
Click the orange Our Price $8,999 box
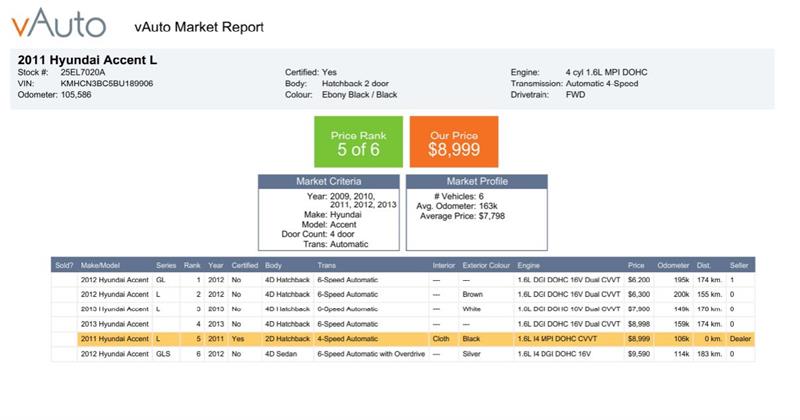[454, 142]
